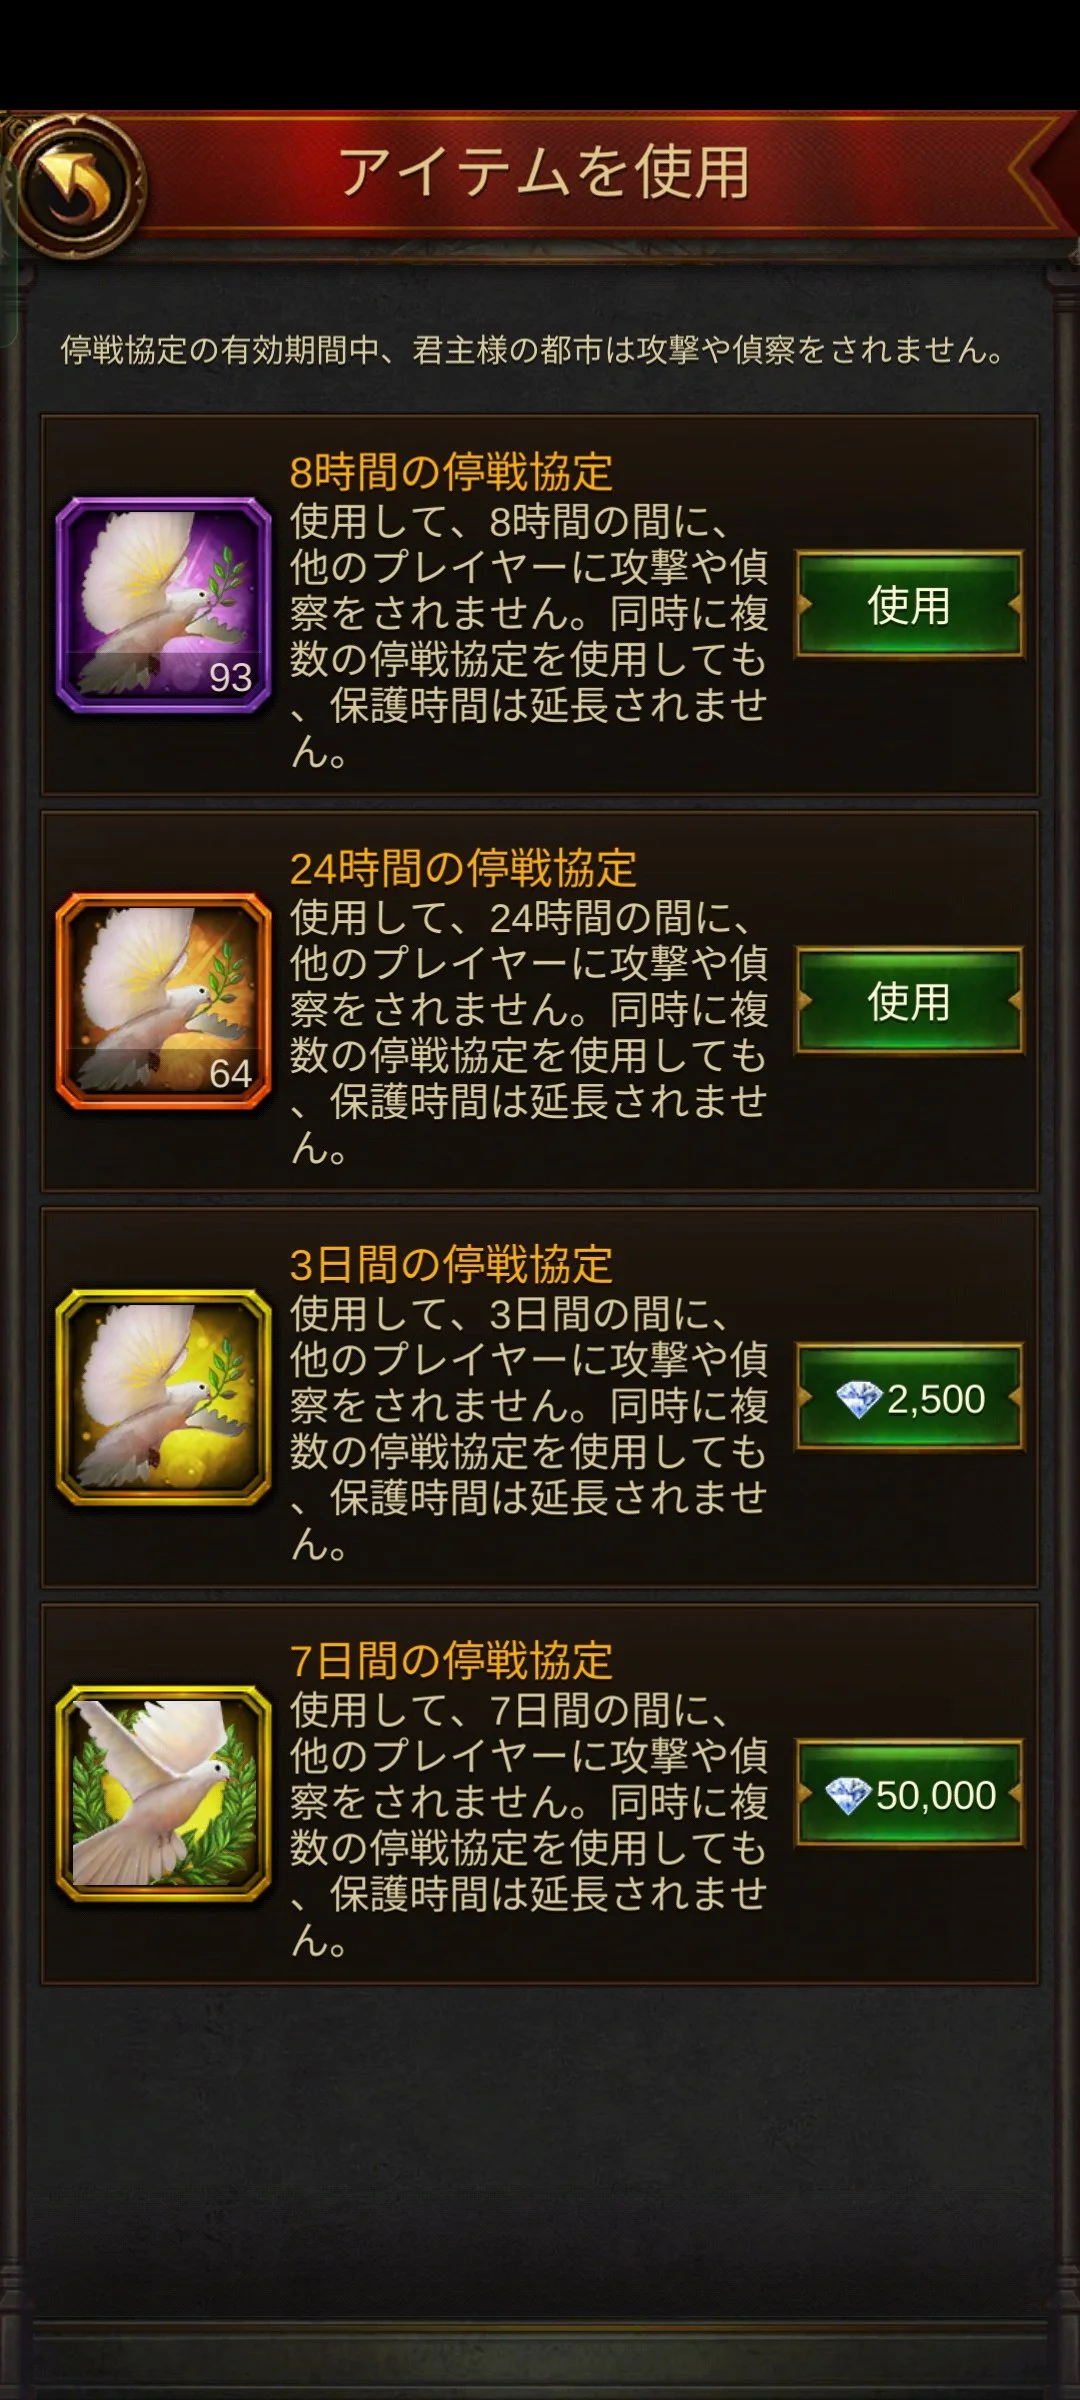Click the 64 quantity badge on 24-hour item

coord(230,1074)
